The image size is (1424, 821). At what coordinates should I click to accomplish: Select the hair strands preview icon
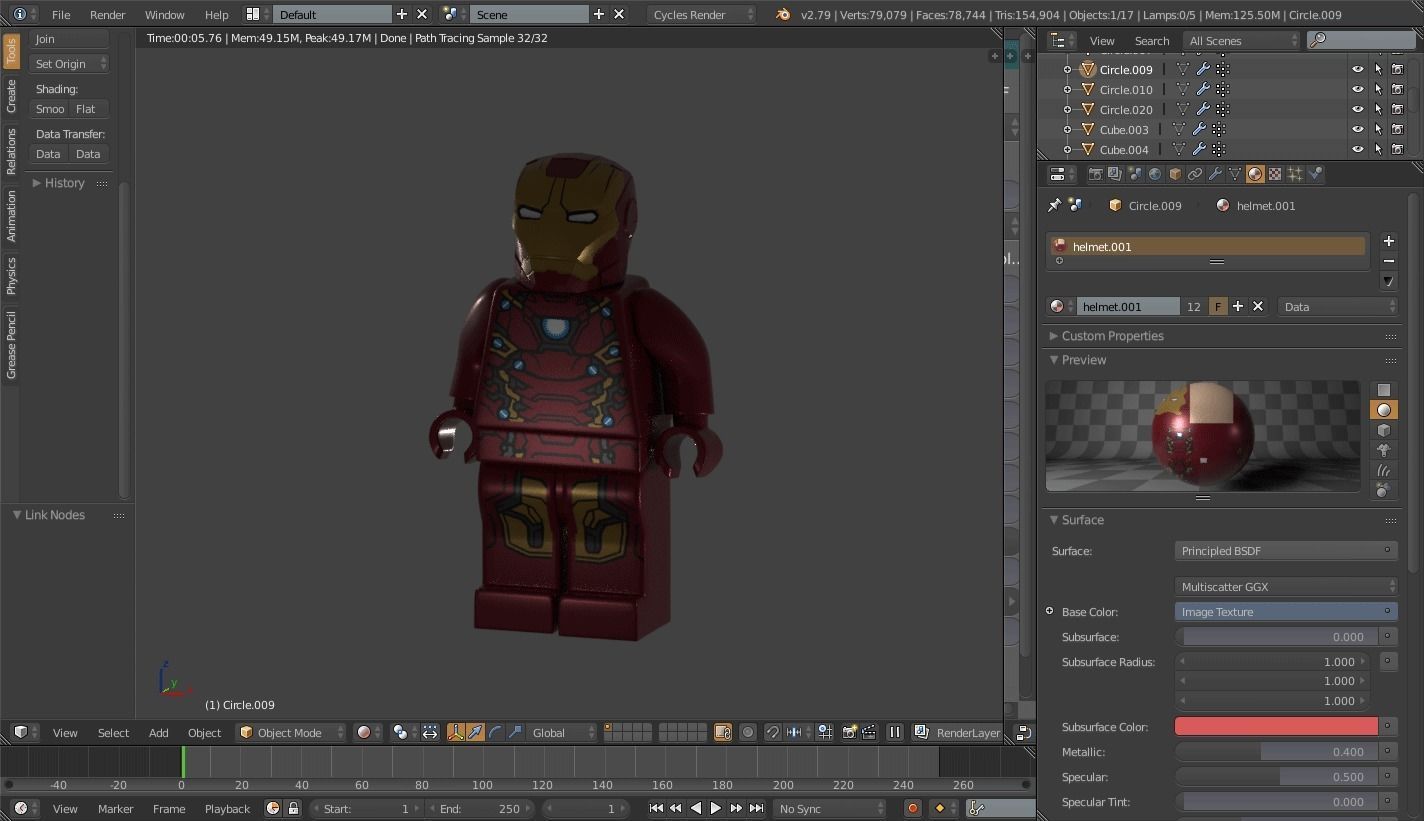1384,470
